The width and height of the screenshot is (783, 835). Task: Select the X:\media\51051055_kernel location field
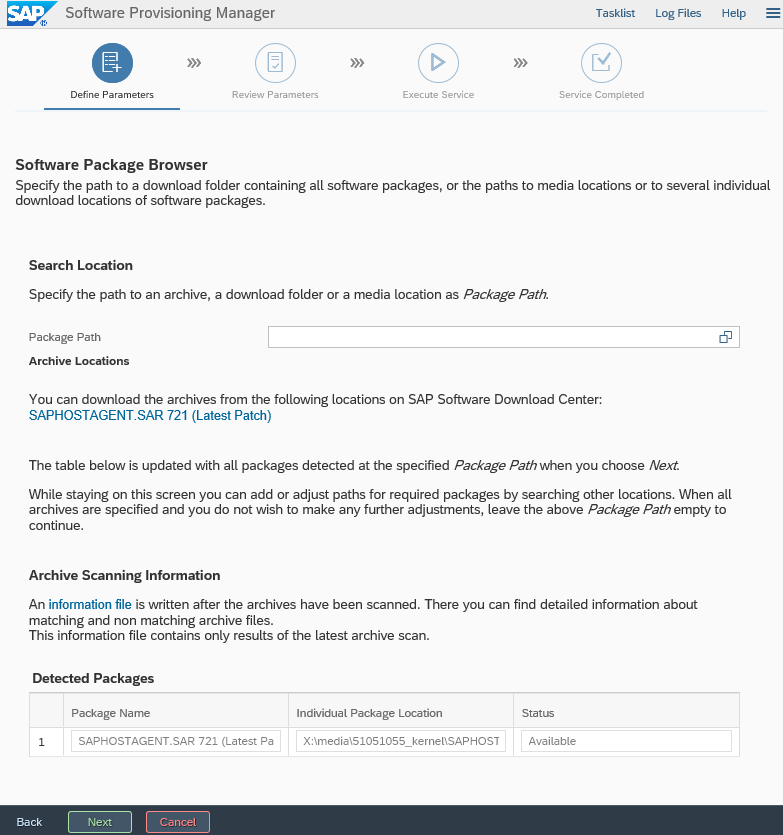(401, 741)
